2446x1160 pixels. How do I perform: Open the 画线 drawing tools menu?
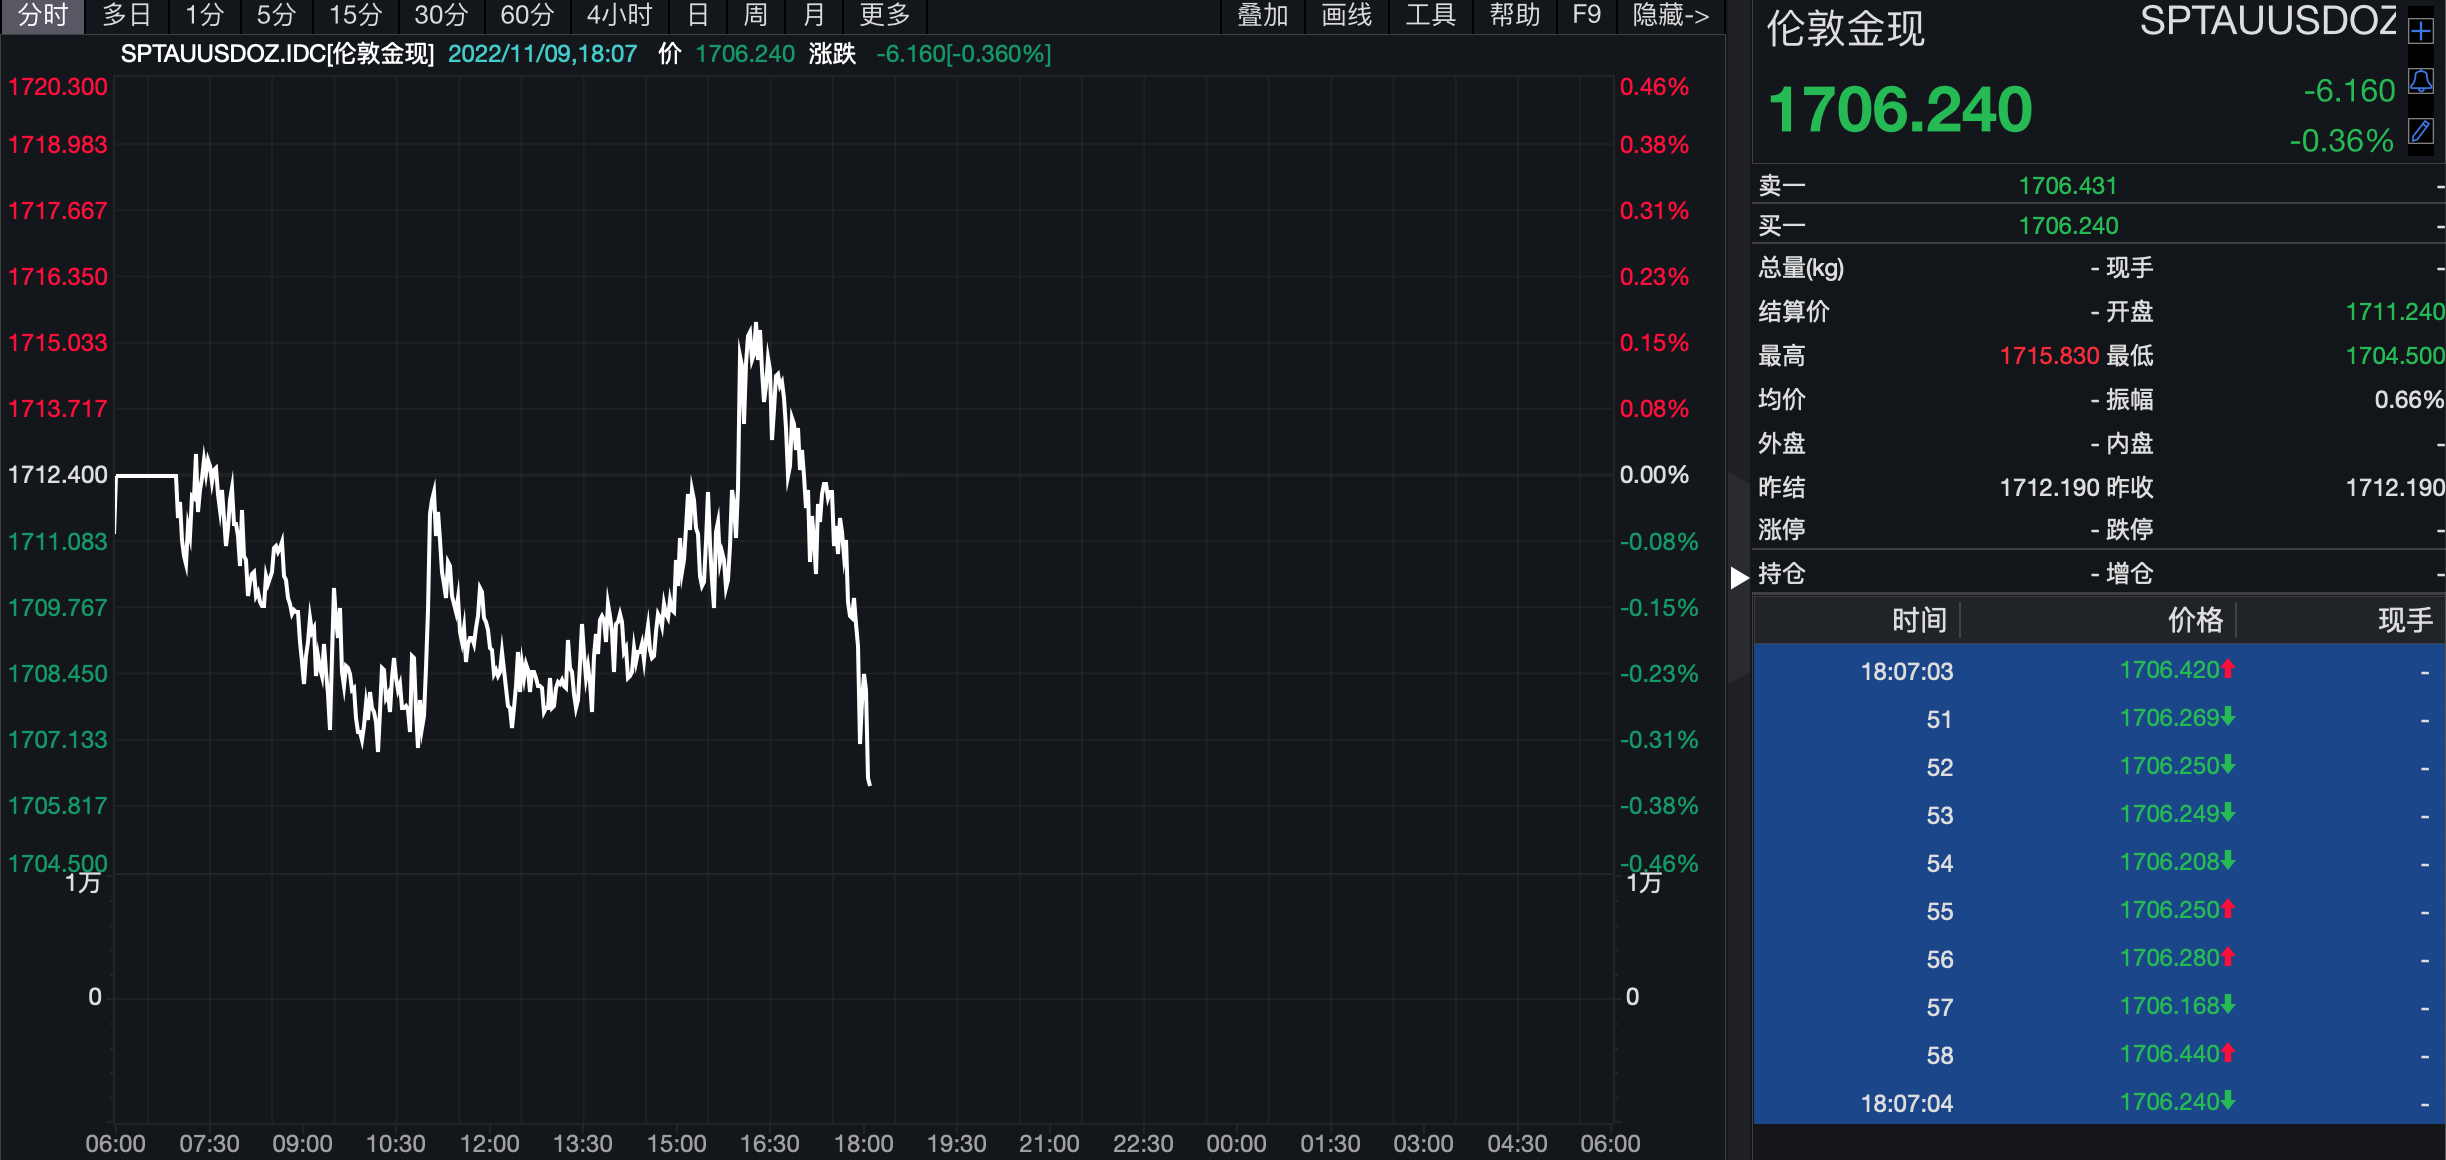click(1346, 15)
